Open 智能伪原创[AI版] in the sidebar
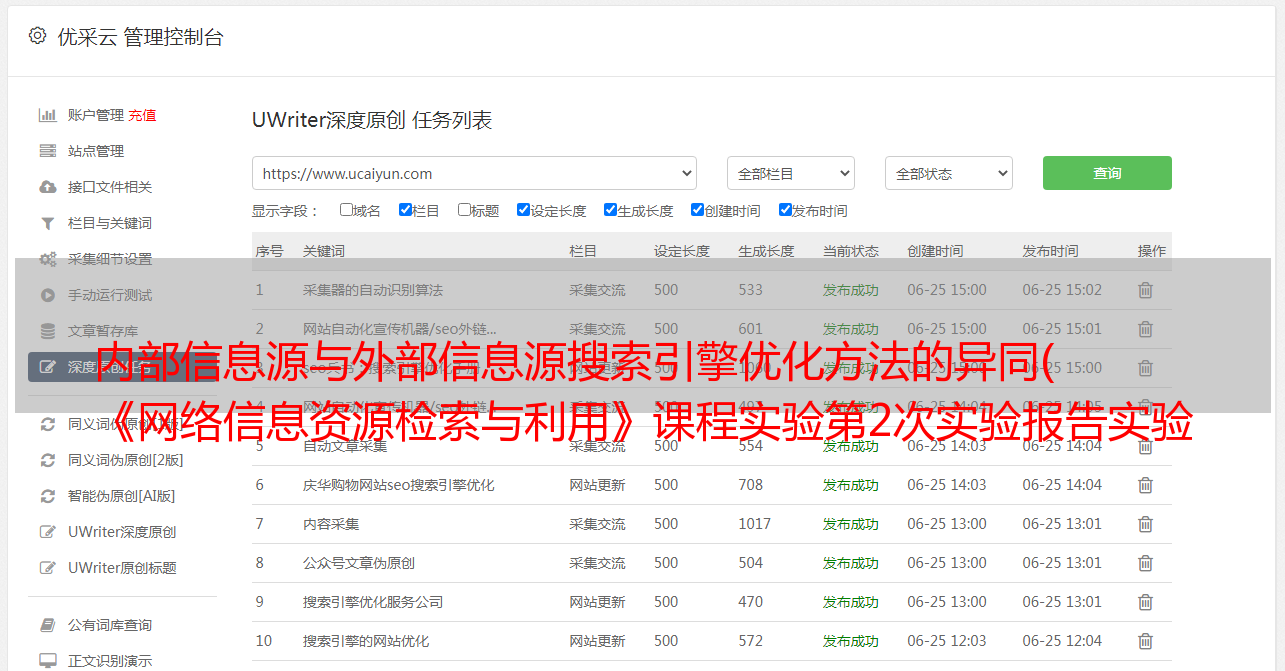Viewport: 1285px width, 671px height. [x=121, y=496]
